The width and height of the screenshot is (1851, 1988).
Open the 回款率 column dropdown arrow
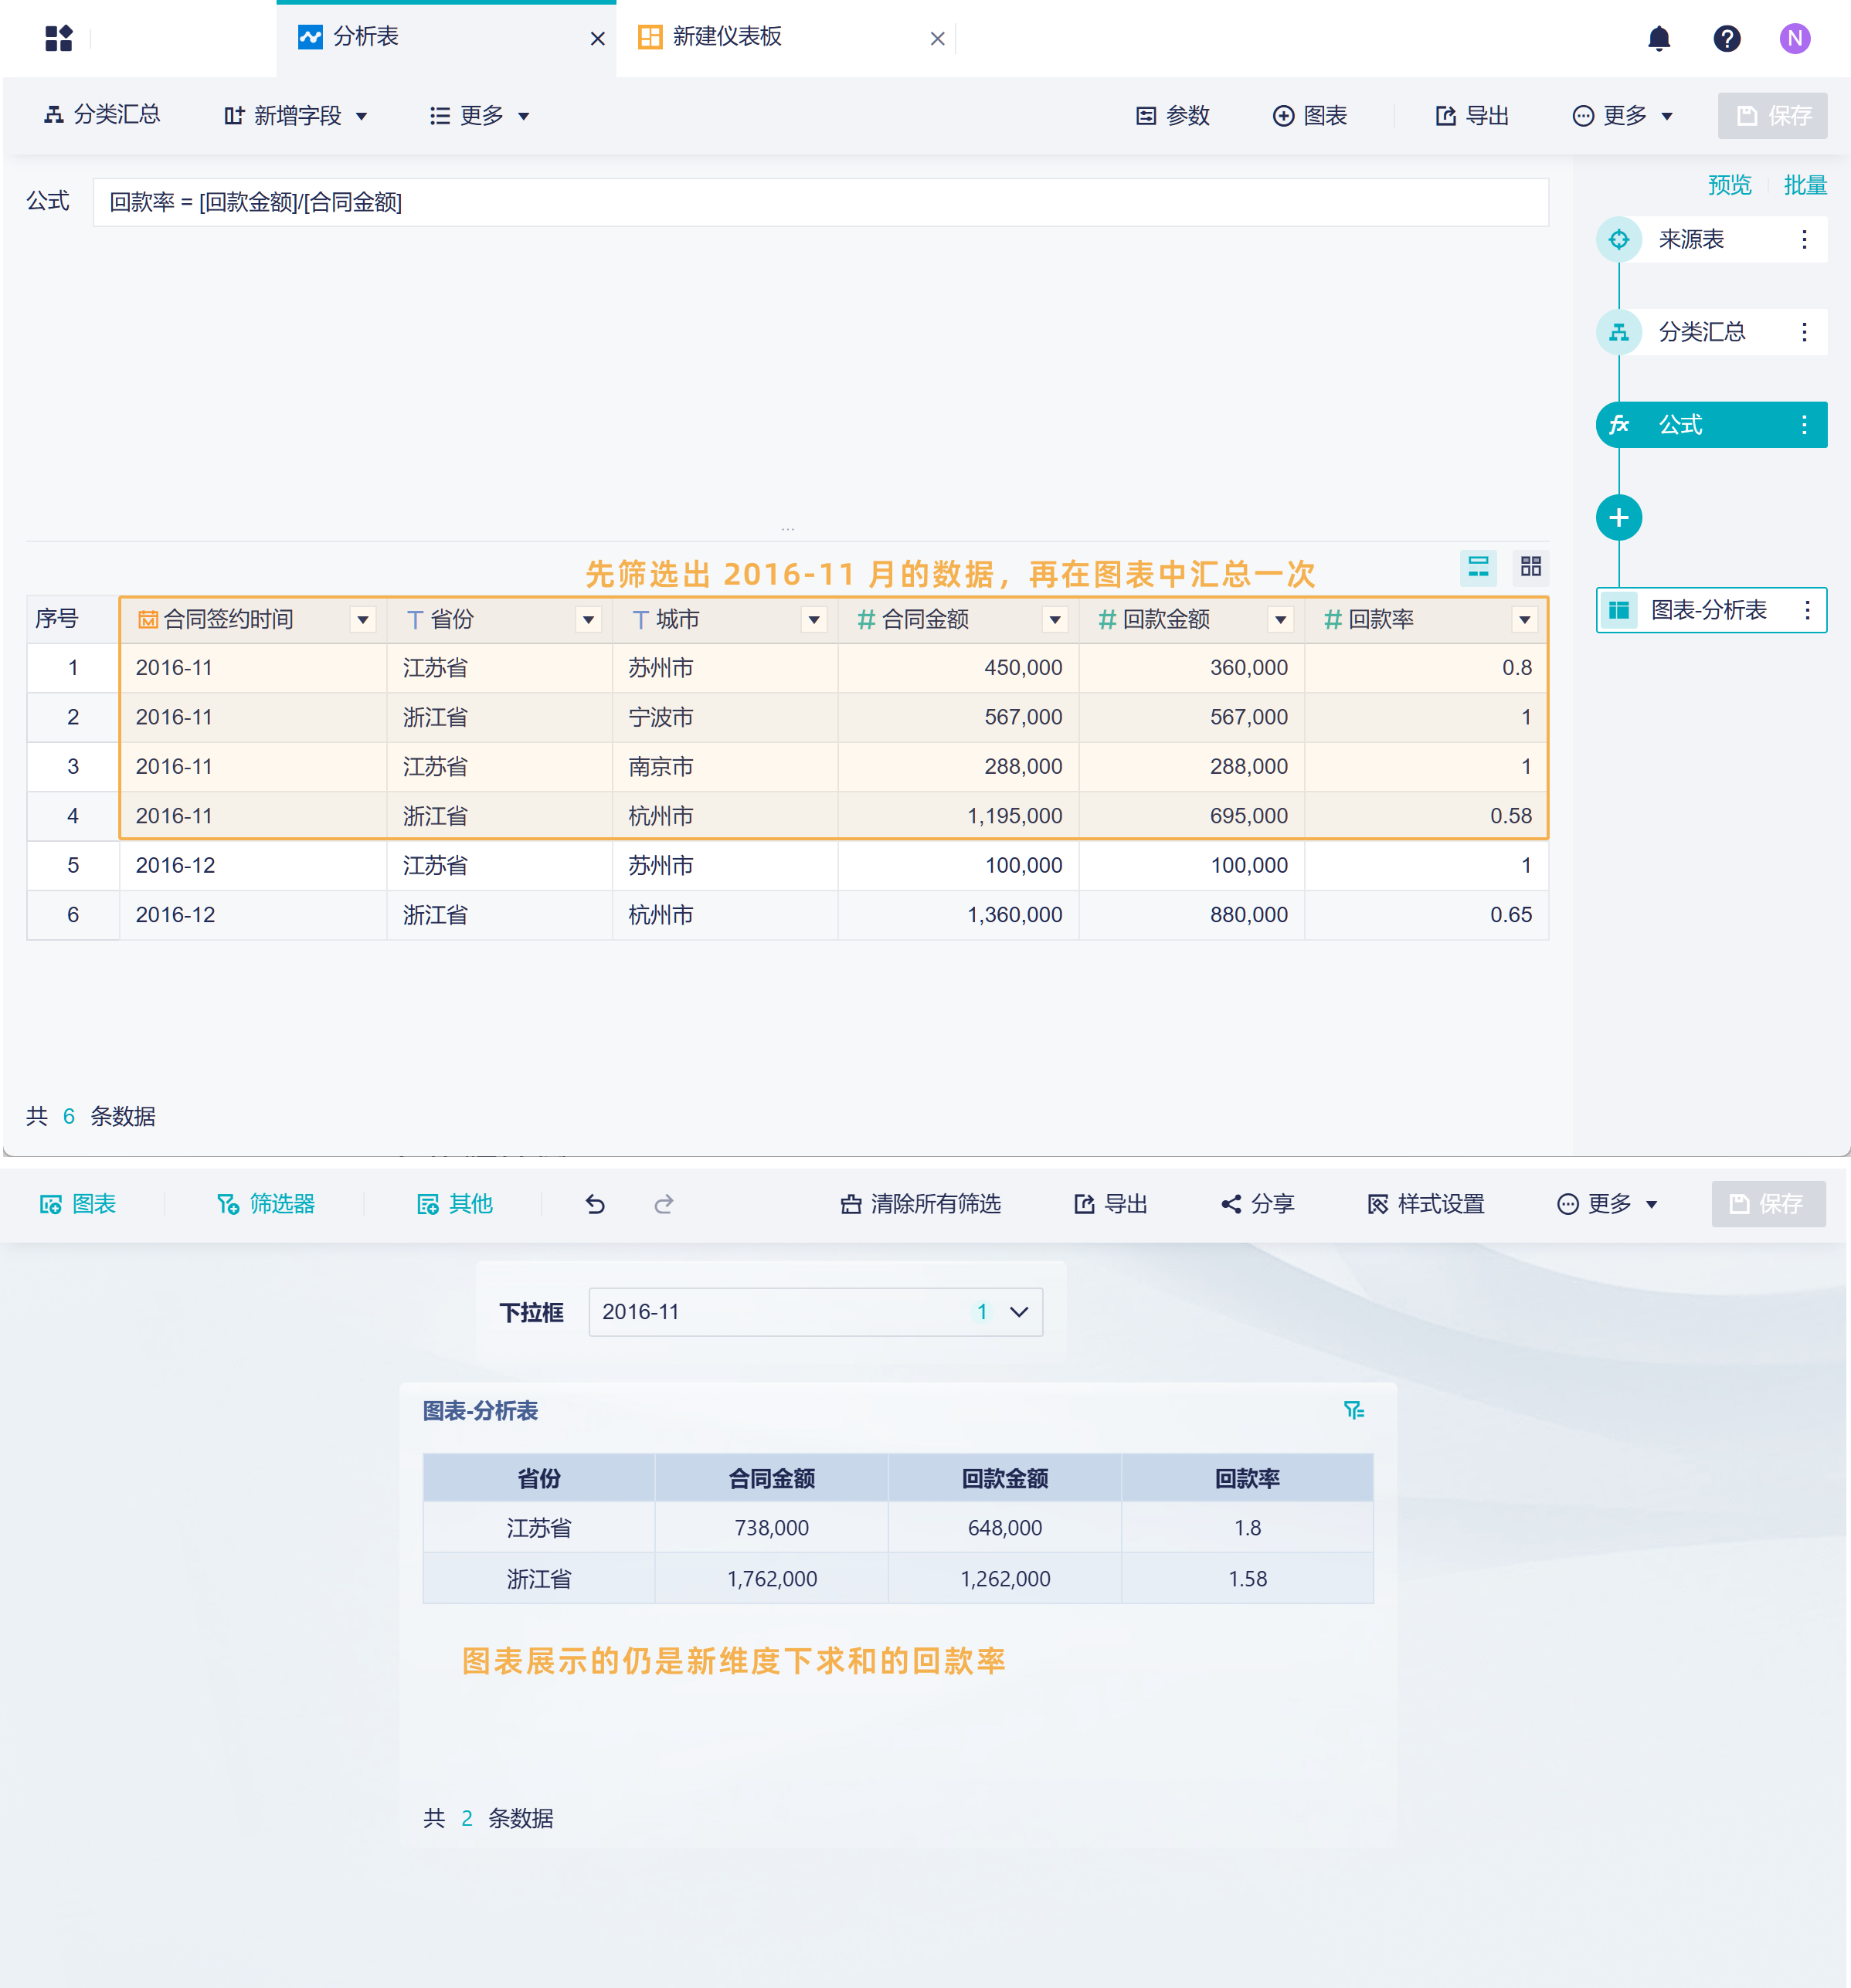1524,620
